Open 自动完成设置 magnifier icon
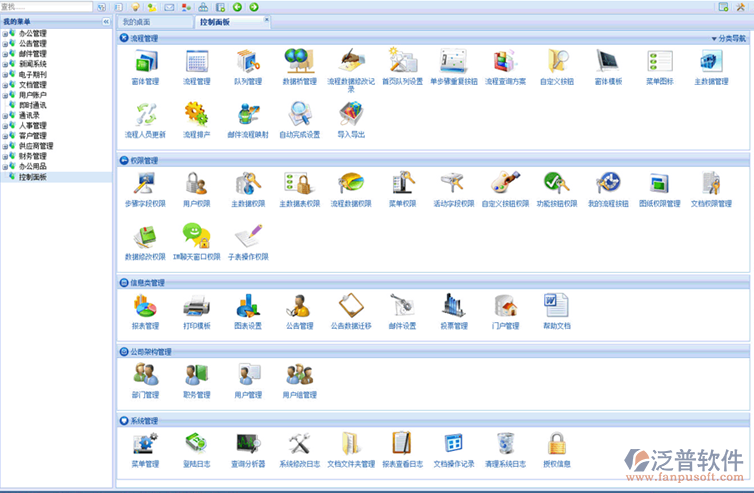754x493 pixels. [300, 114]
